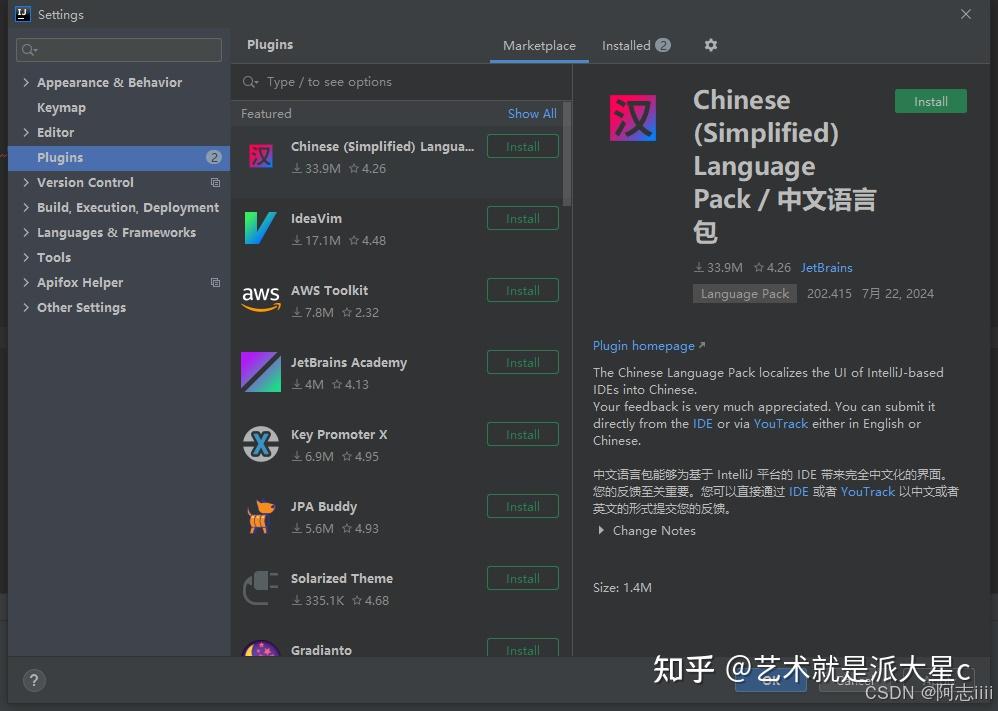This screenshot has height=711, width=998.
Task: Click the Plugins updates count badge
Action: (x=214, y=157)
